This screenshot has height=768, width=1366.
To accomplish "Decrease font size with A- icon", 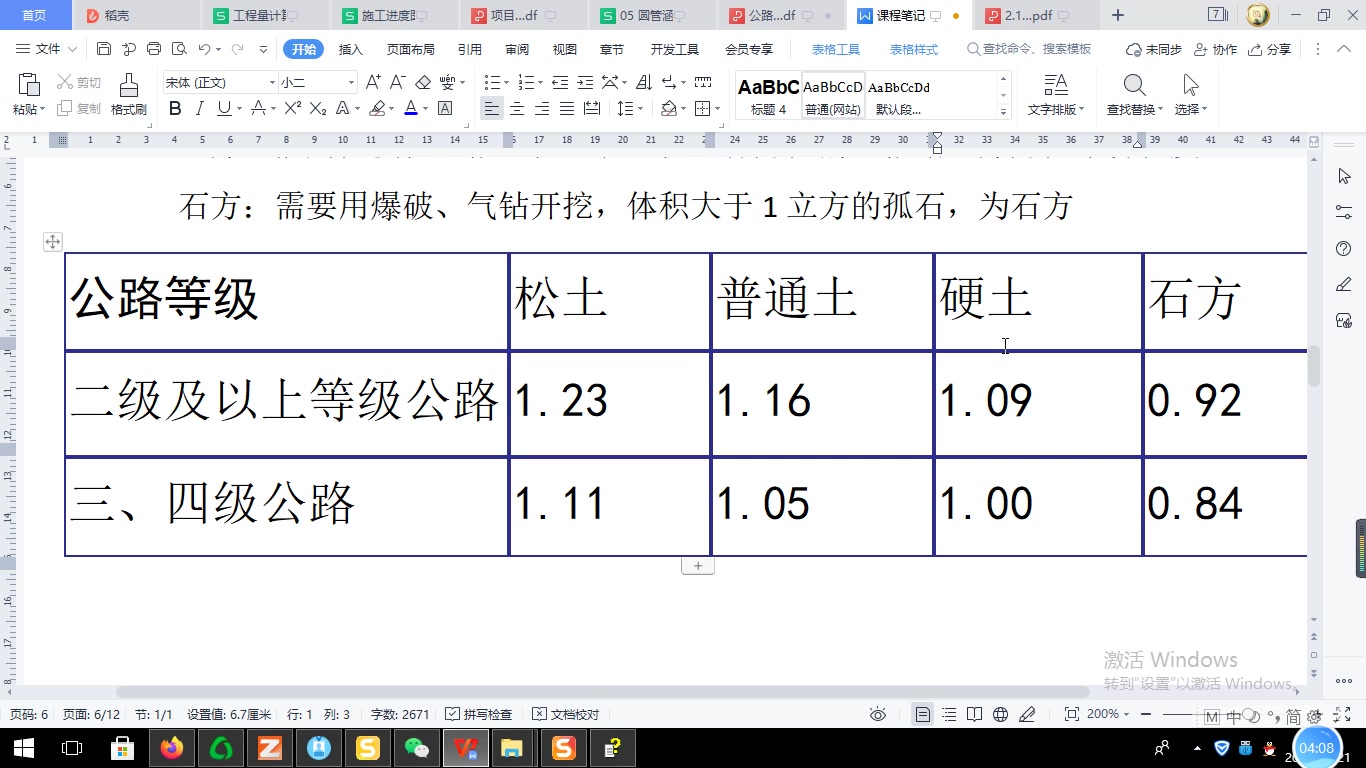I will tap(398, 83).
